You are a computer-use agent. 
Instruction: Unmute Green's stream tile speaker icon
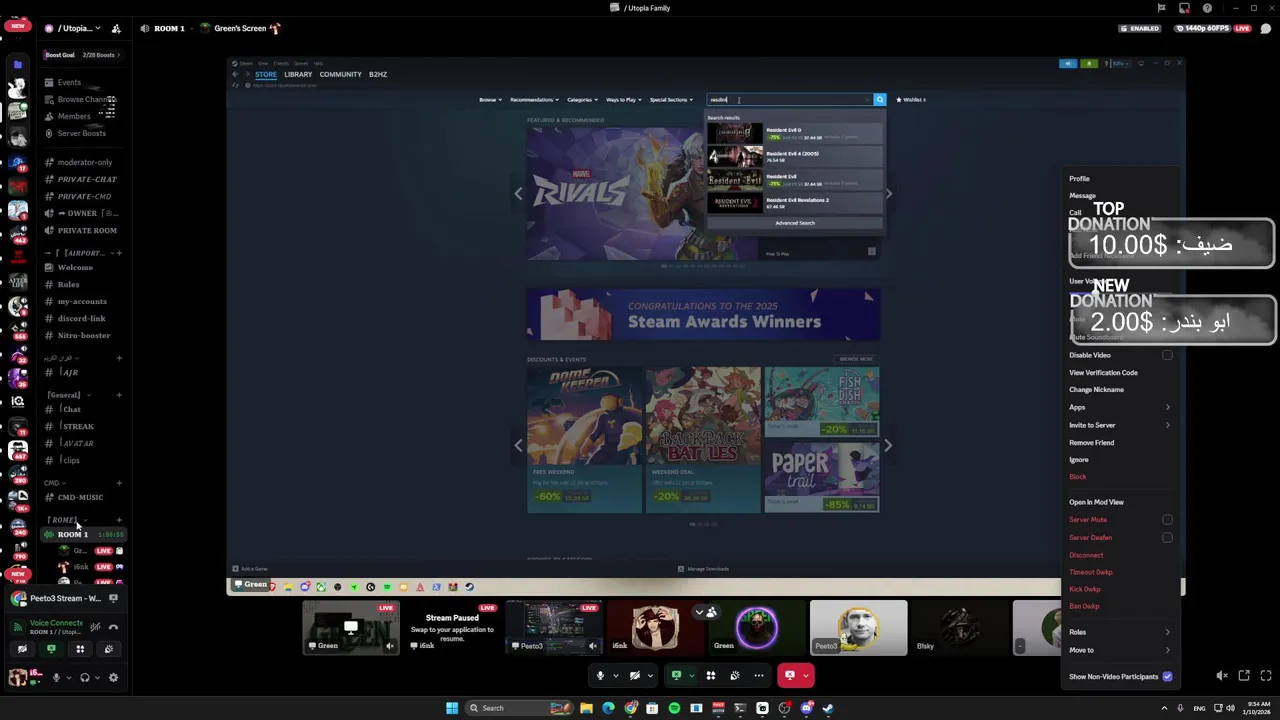point(391,645)
